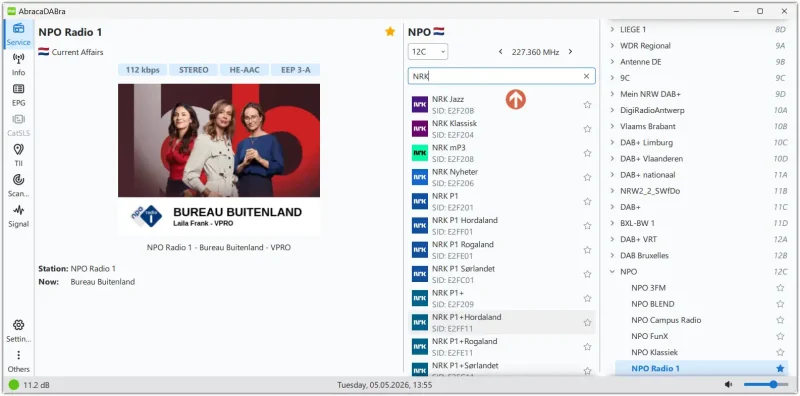Go to previous frequency channel
Image resolution: width=800 pixels, height=396 pixels.
pyautogui.click(x=501, y=52)
